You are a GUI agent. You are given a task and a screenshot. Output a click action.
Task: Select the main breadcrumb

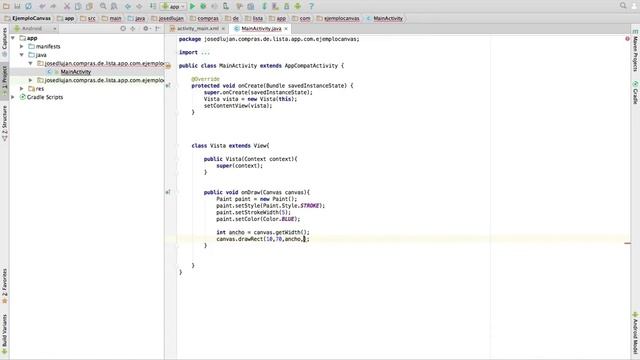[x=112, y=18]
